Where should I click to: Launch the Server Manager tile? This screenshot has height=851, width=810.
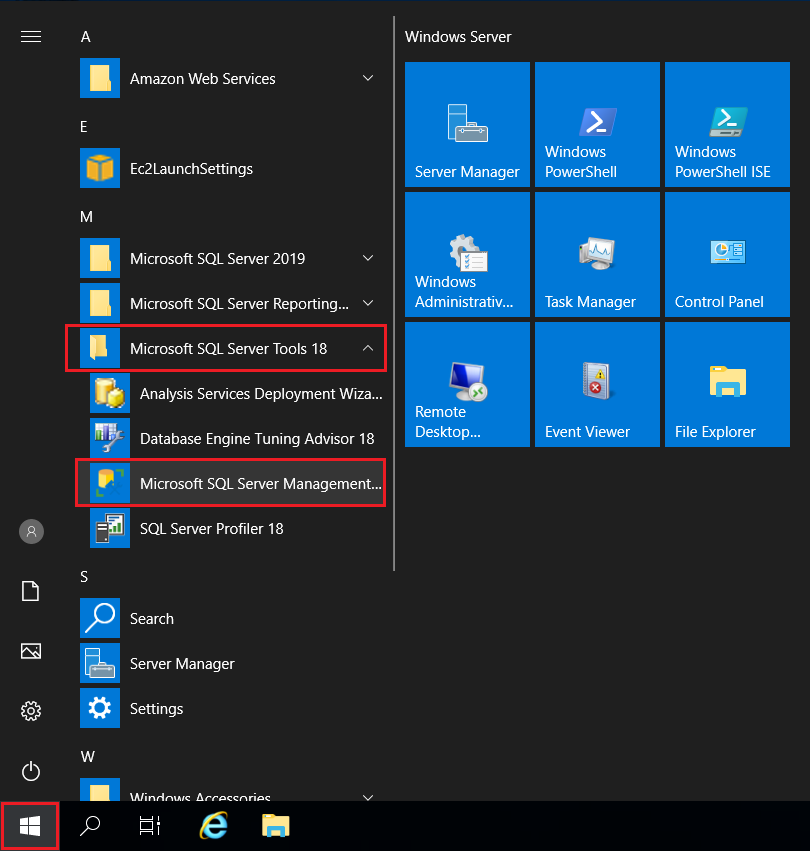tap(466, 124)
